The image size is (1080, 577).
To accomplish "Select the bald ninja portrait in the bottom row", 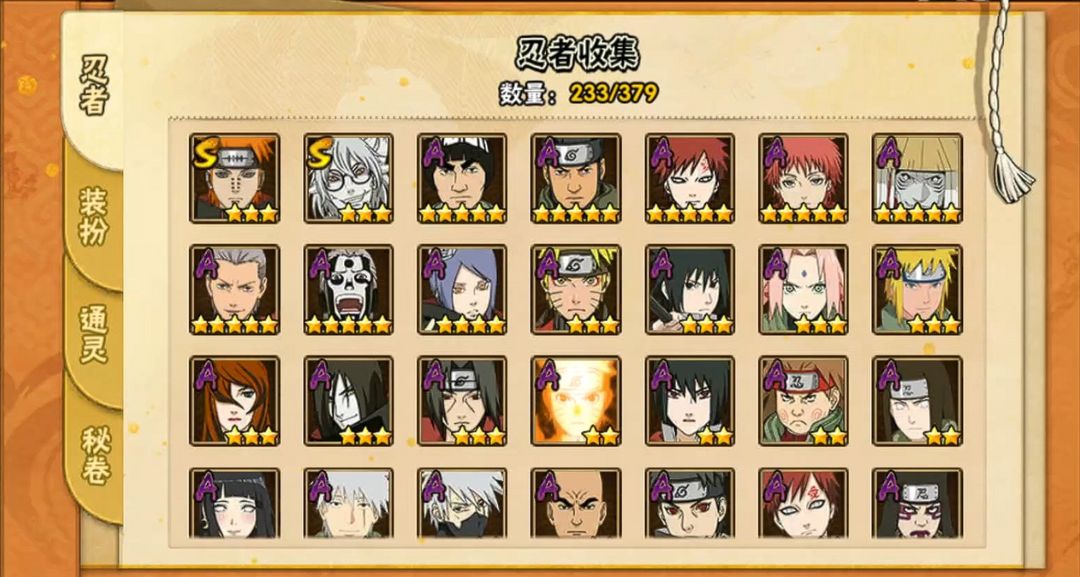I will pyautogui.click(x=576, y=503).
